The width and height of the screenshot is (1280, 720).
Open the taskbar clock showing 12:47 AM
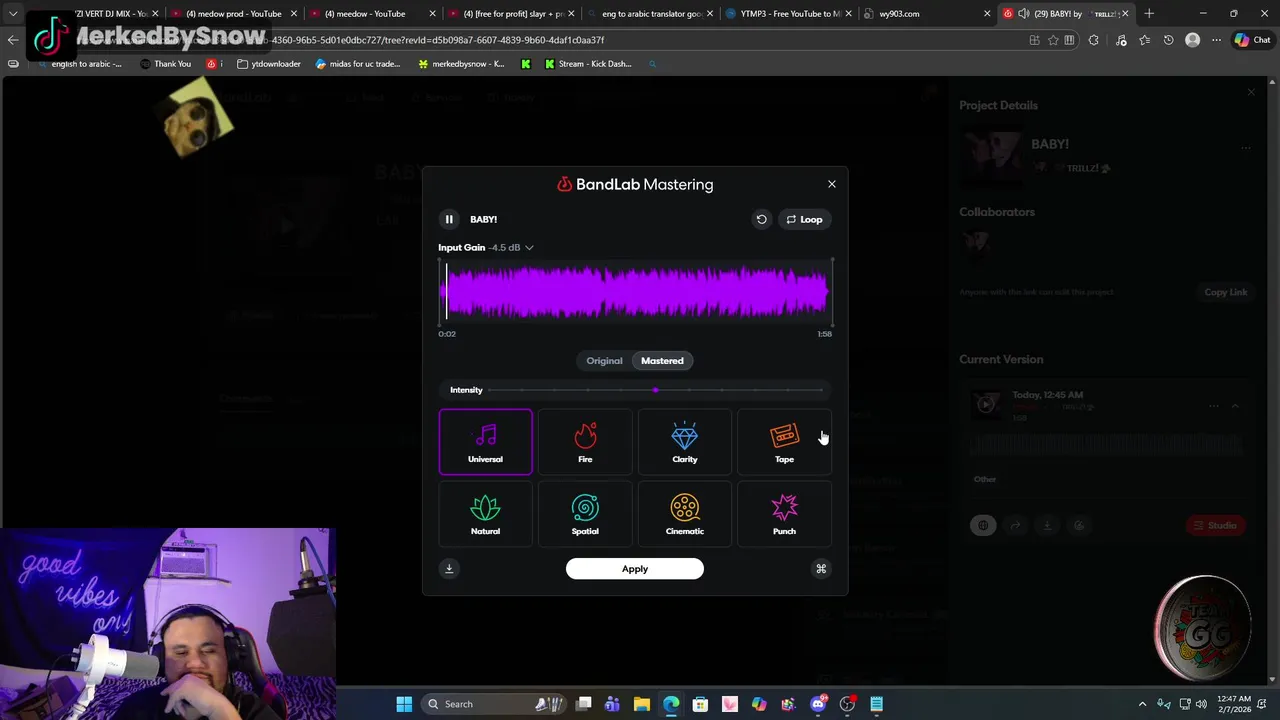1234,704
